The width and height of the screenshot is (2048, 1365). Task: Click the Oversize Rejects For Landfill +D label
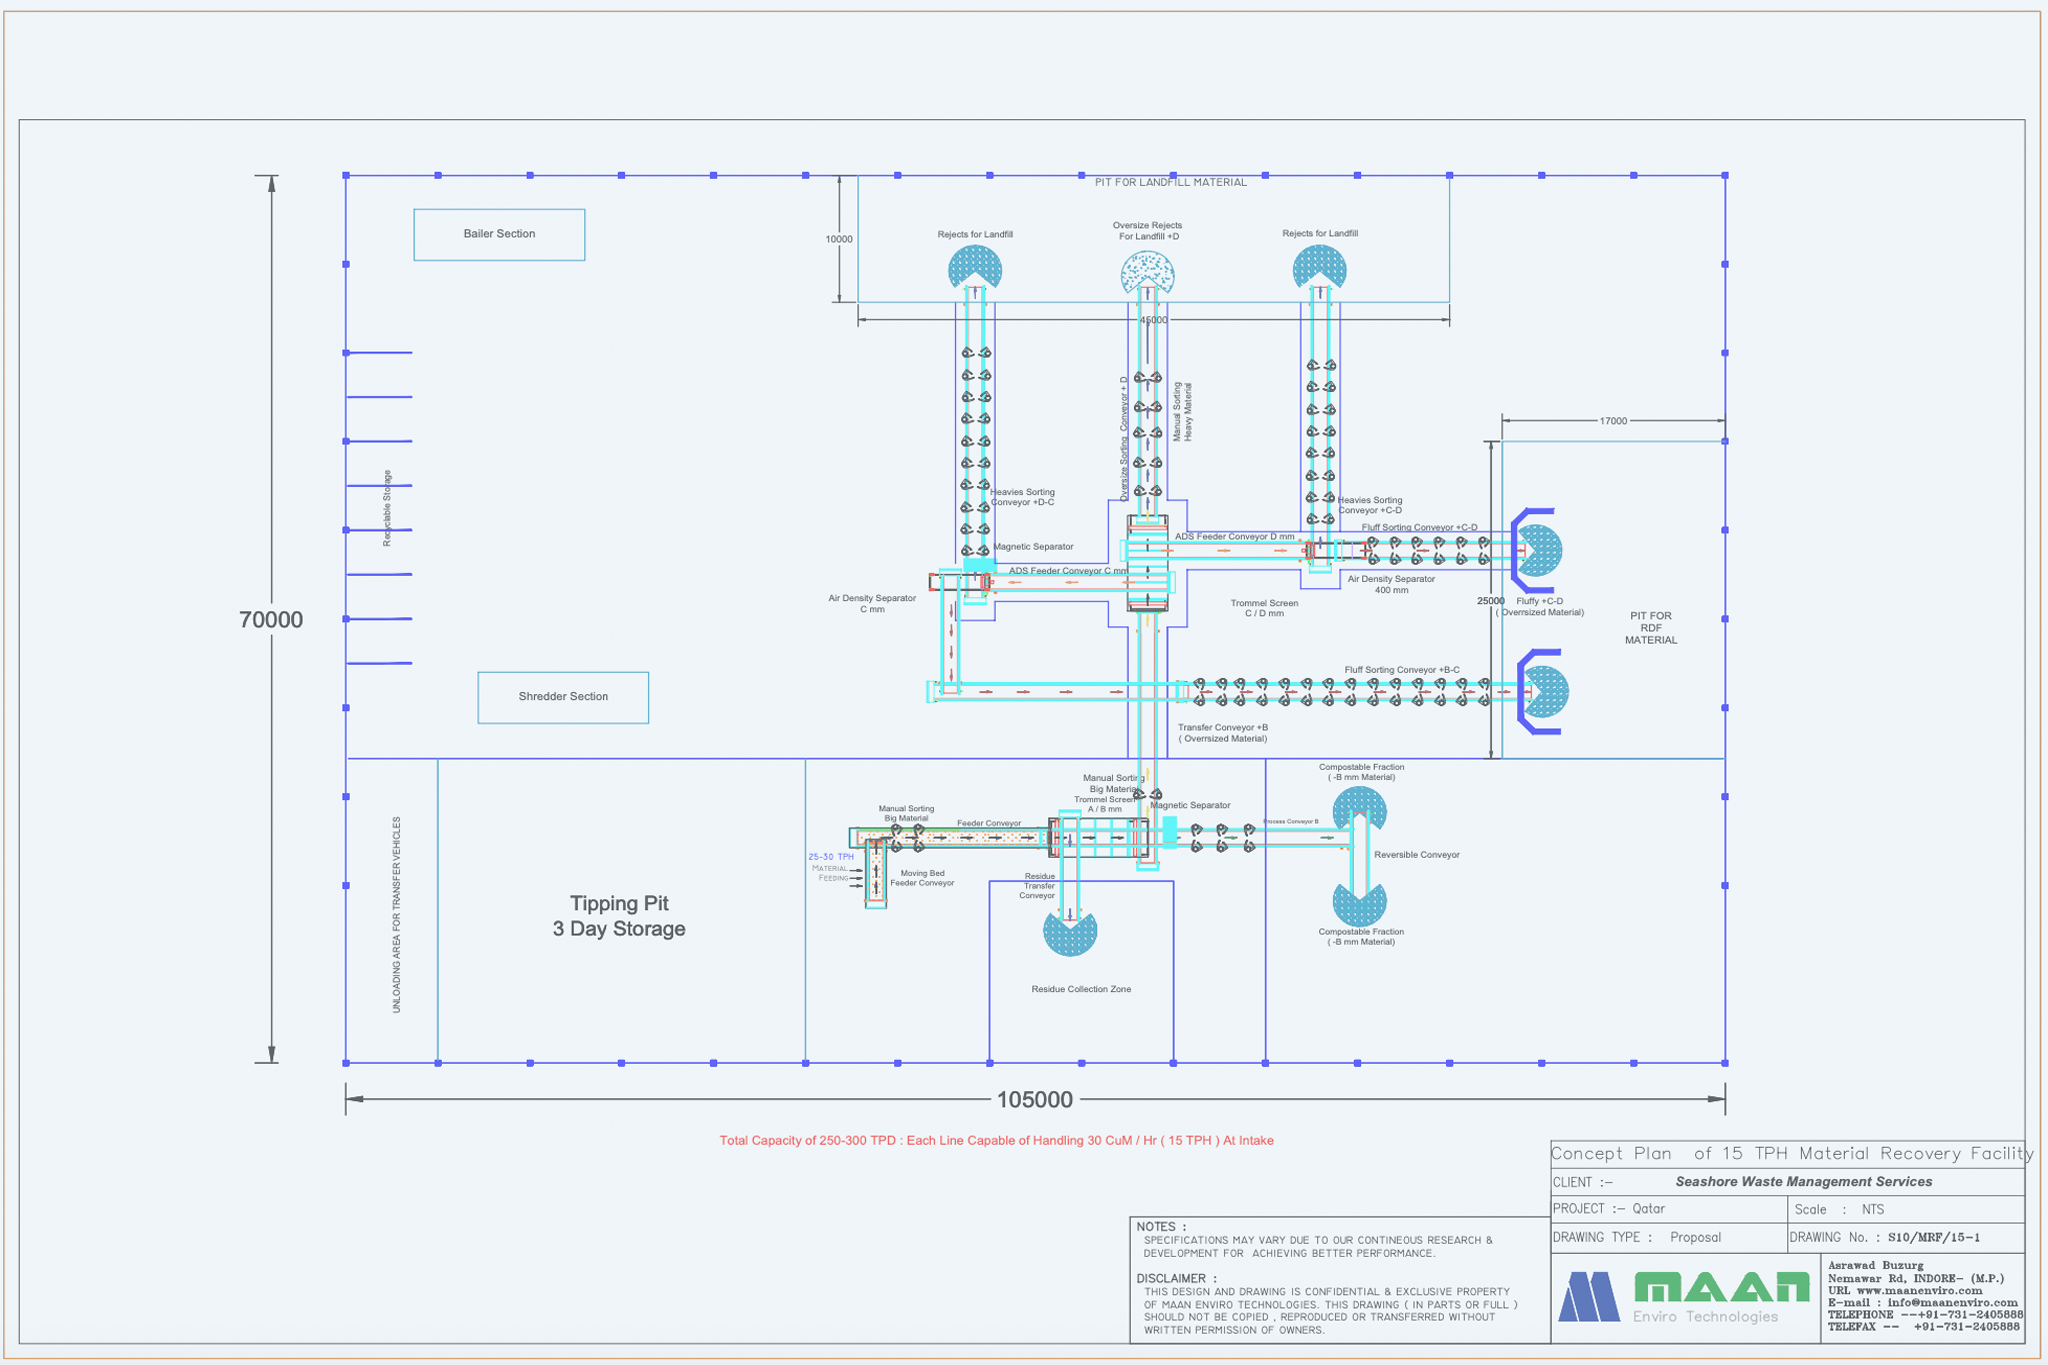(1148, 231)
